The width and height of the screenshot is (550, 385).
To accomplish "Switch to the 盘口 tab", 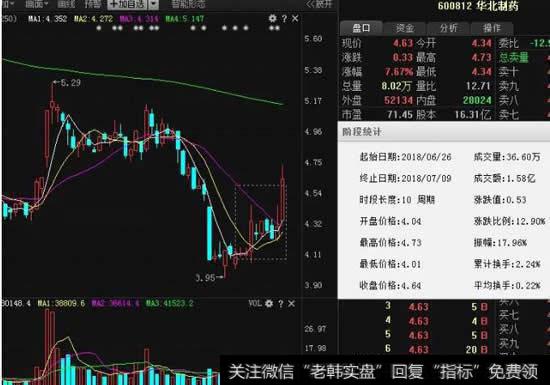I will pyautogui.click(x=361, y=28).
